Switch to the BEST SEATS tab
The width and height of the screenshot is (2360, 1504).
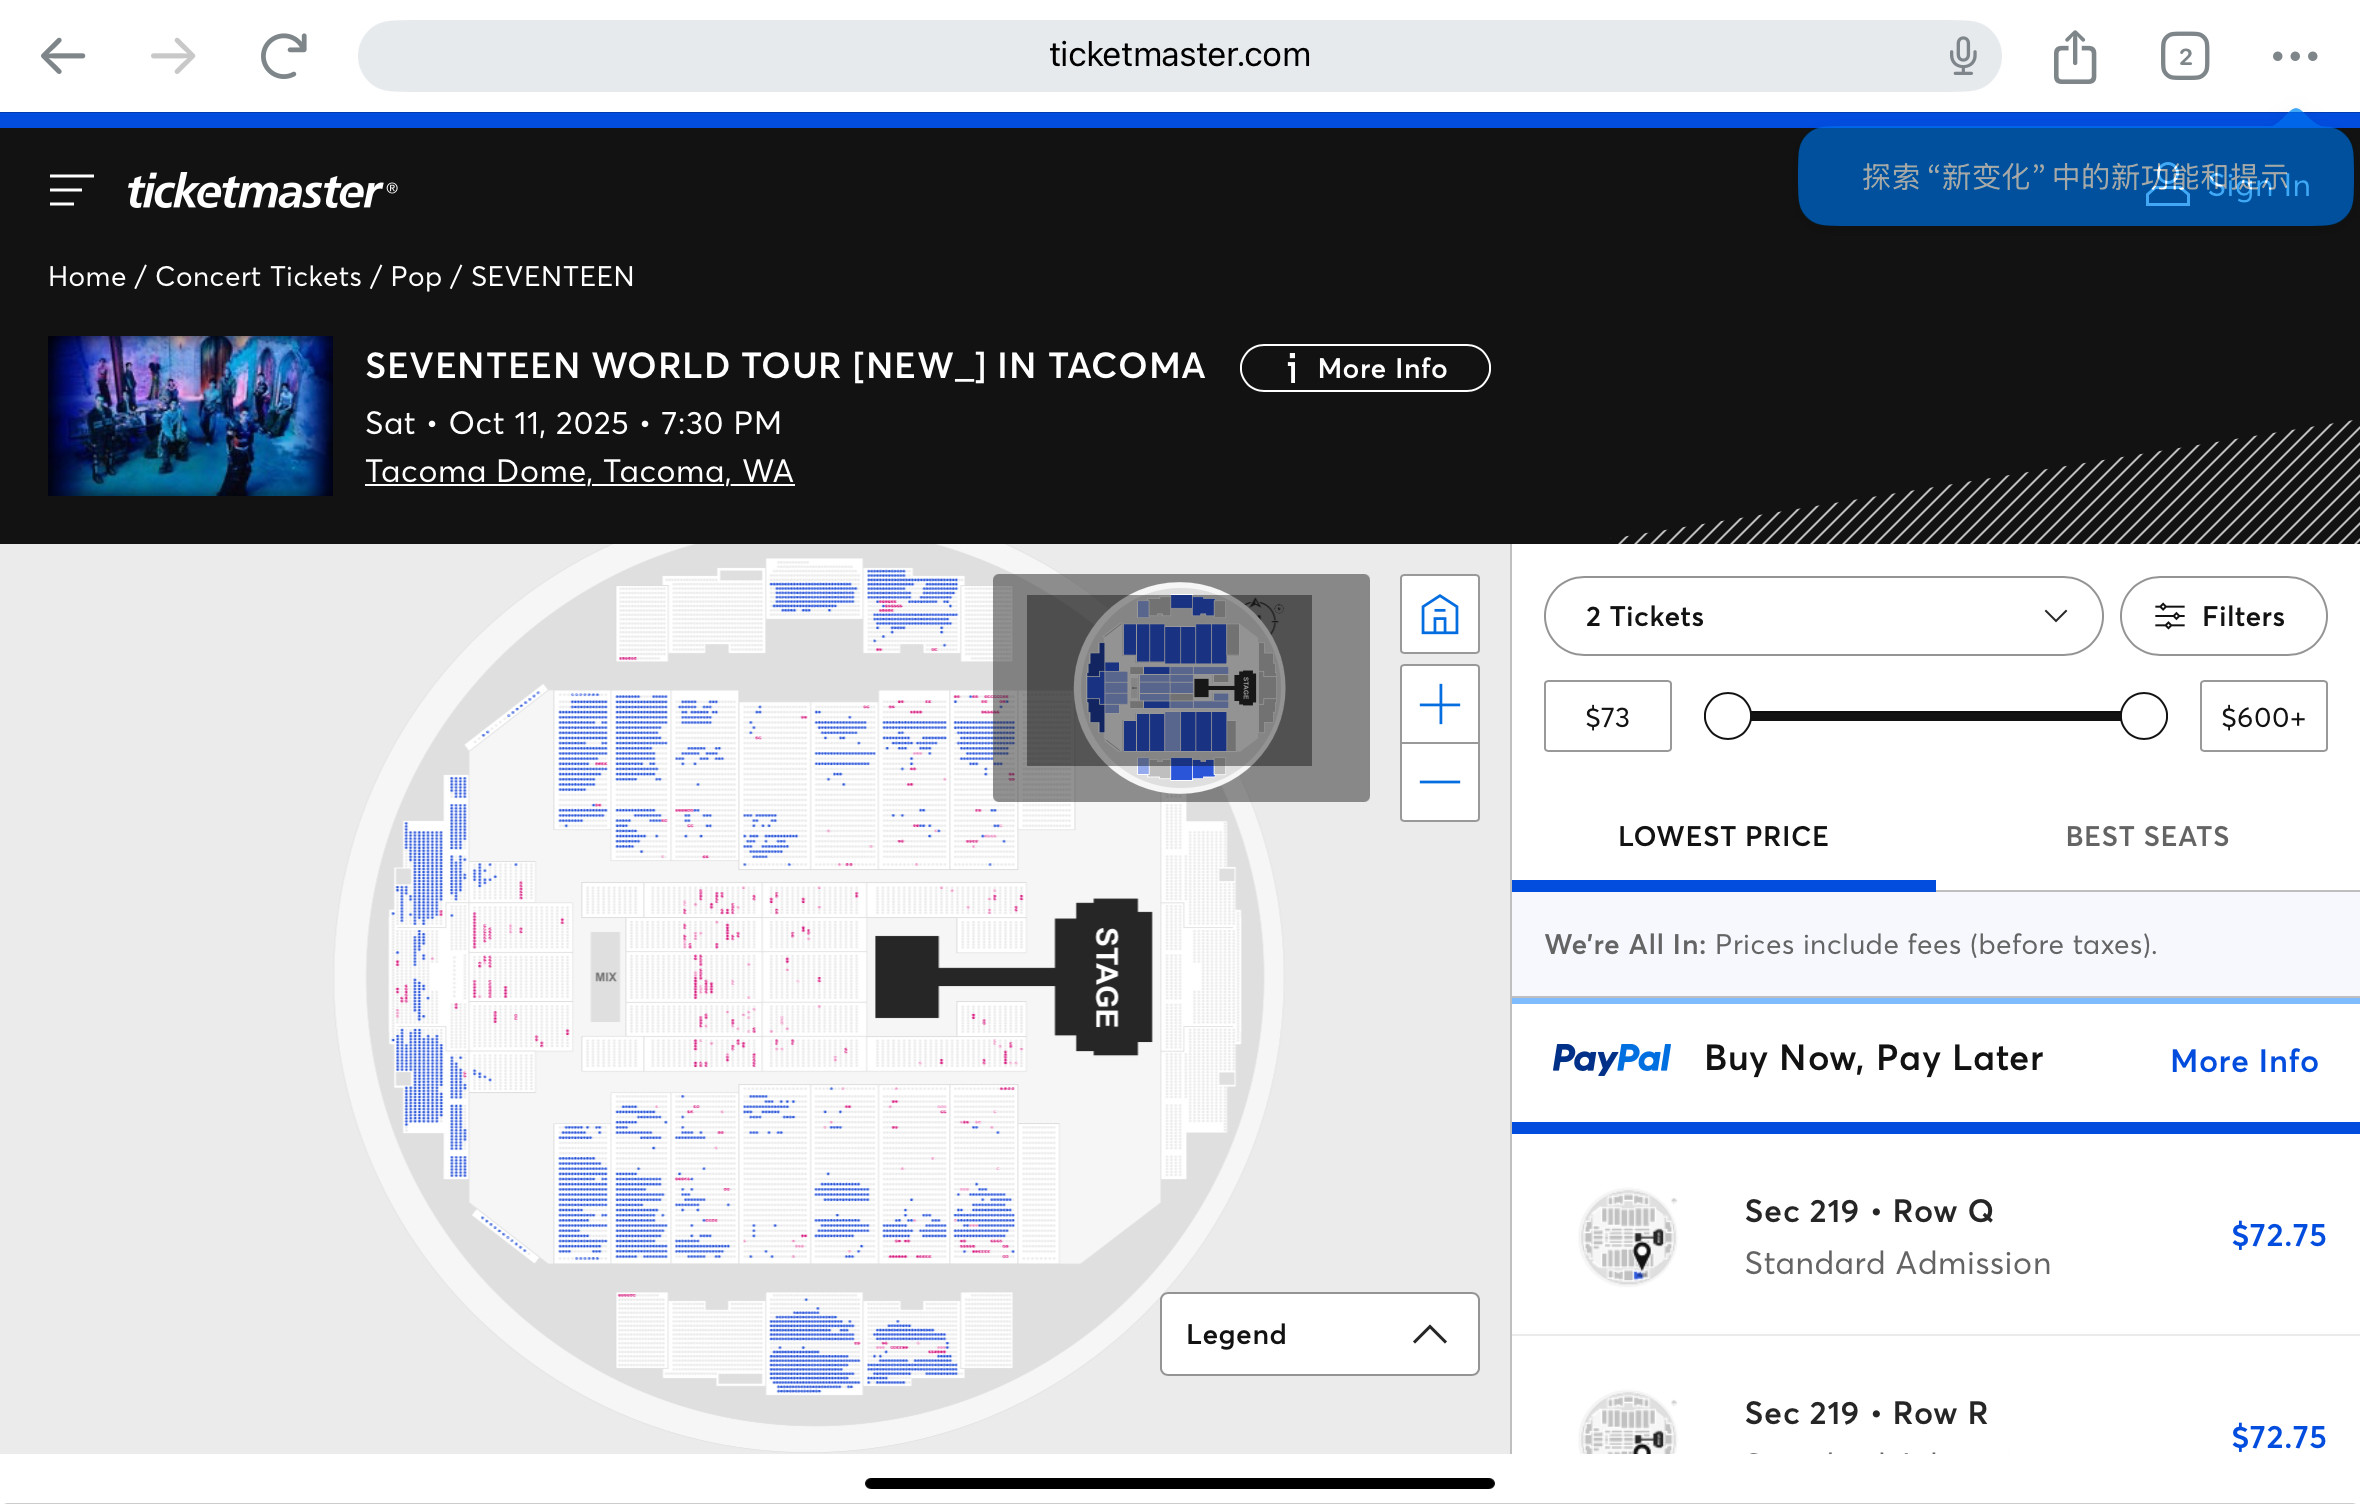click(2147, 837)
